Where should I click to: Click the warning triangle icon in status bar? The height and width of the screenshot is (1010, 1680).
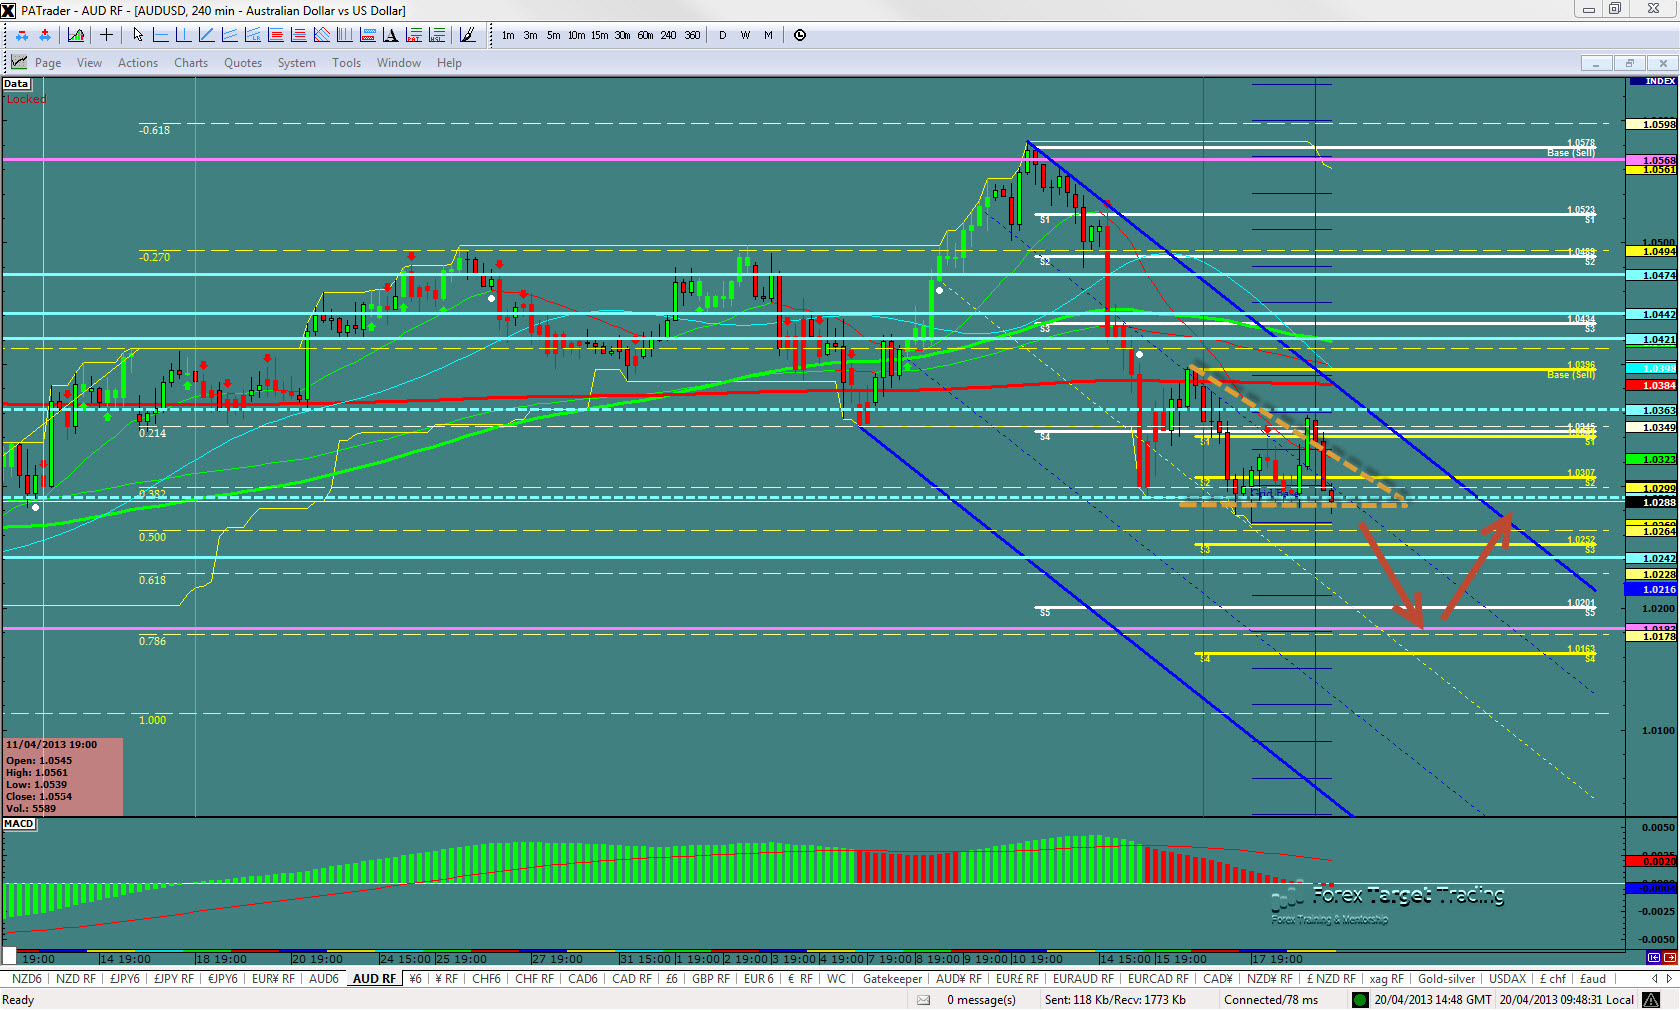1651,1000
